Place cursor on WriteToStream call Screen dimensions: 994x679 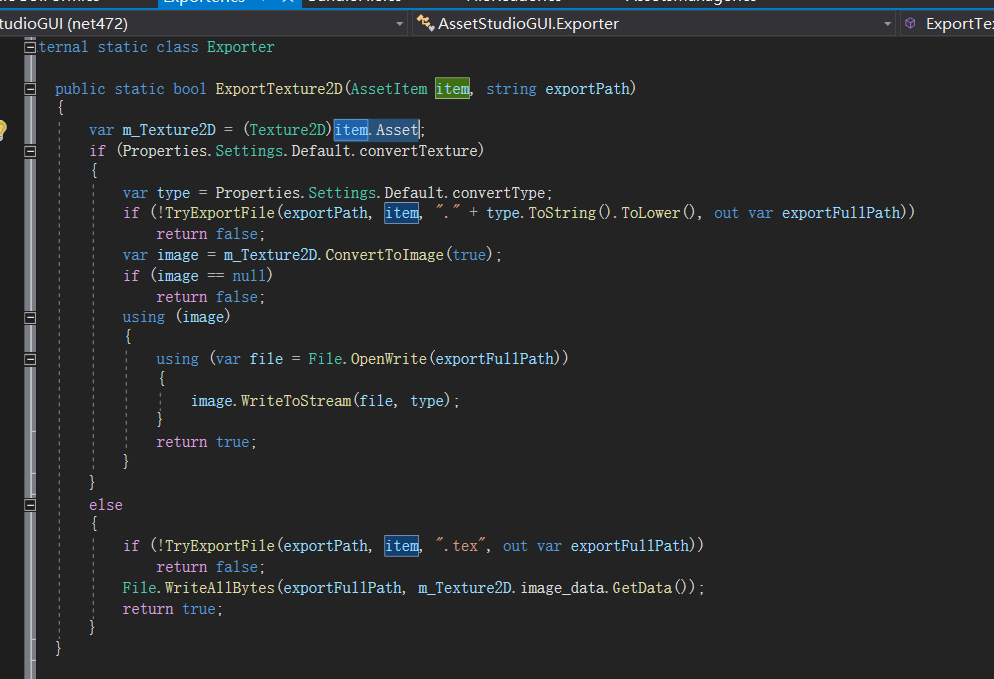pyautogui.click(x=295, y=400)
